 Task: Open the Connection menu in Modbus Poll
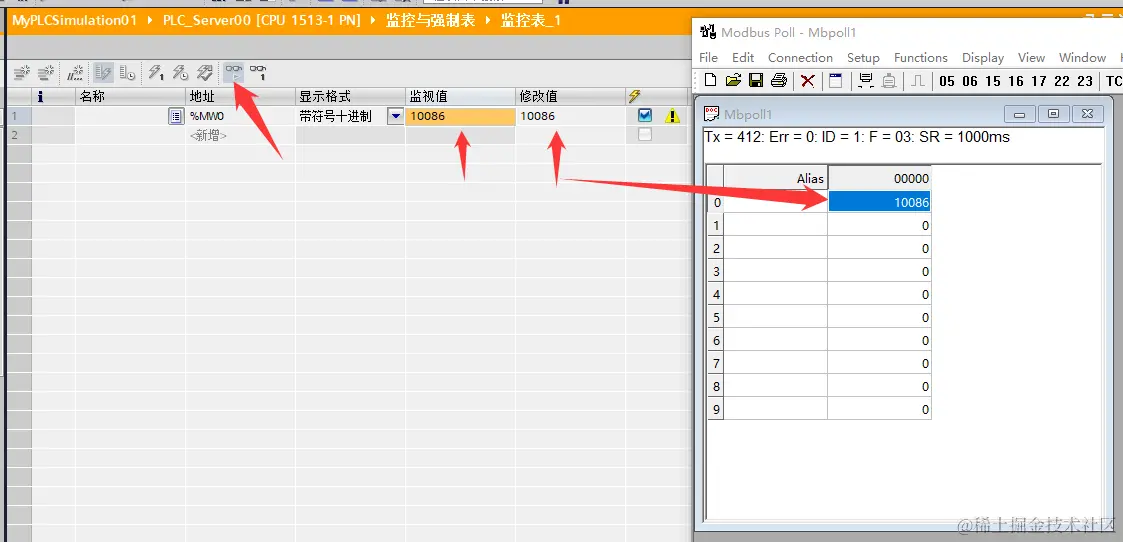(800, 57)
